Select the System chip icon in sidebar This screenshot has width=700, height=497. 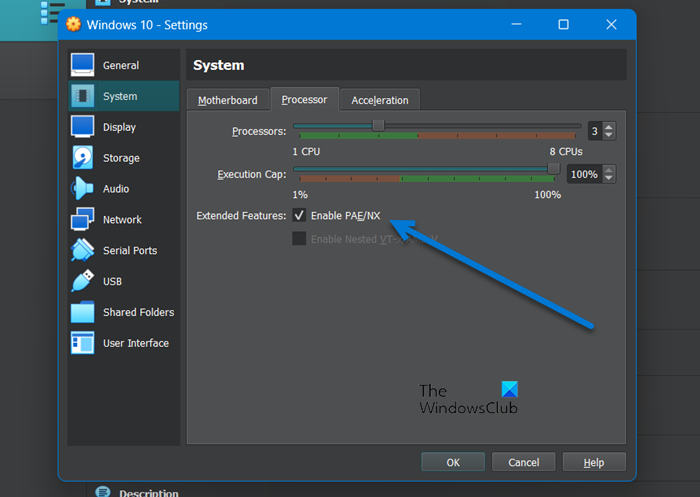(83, 96)
